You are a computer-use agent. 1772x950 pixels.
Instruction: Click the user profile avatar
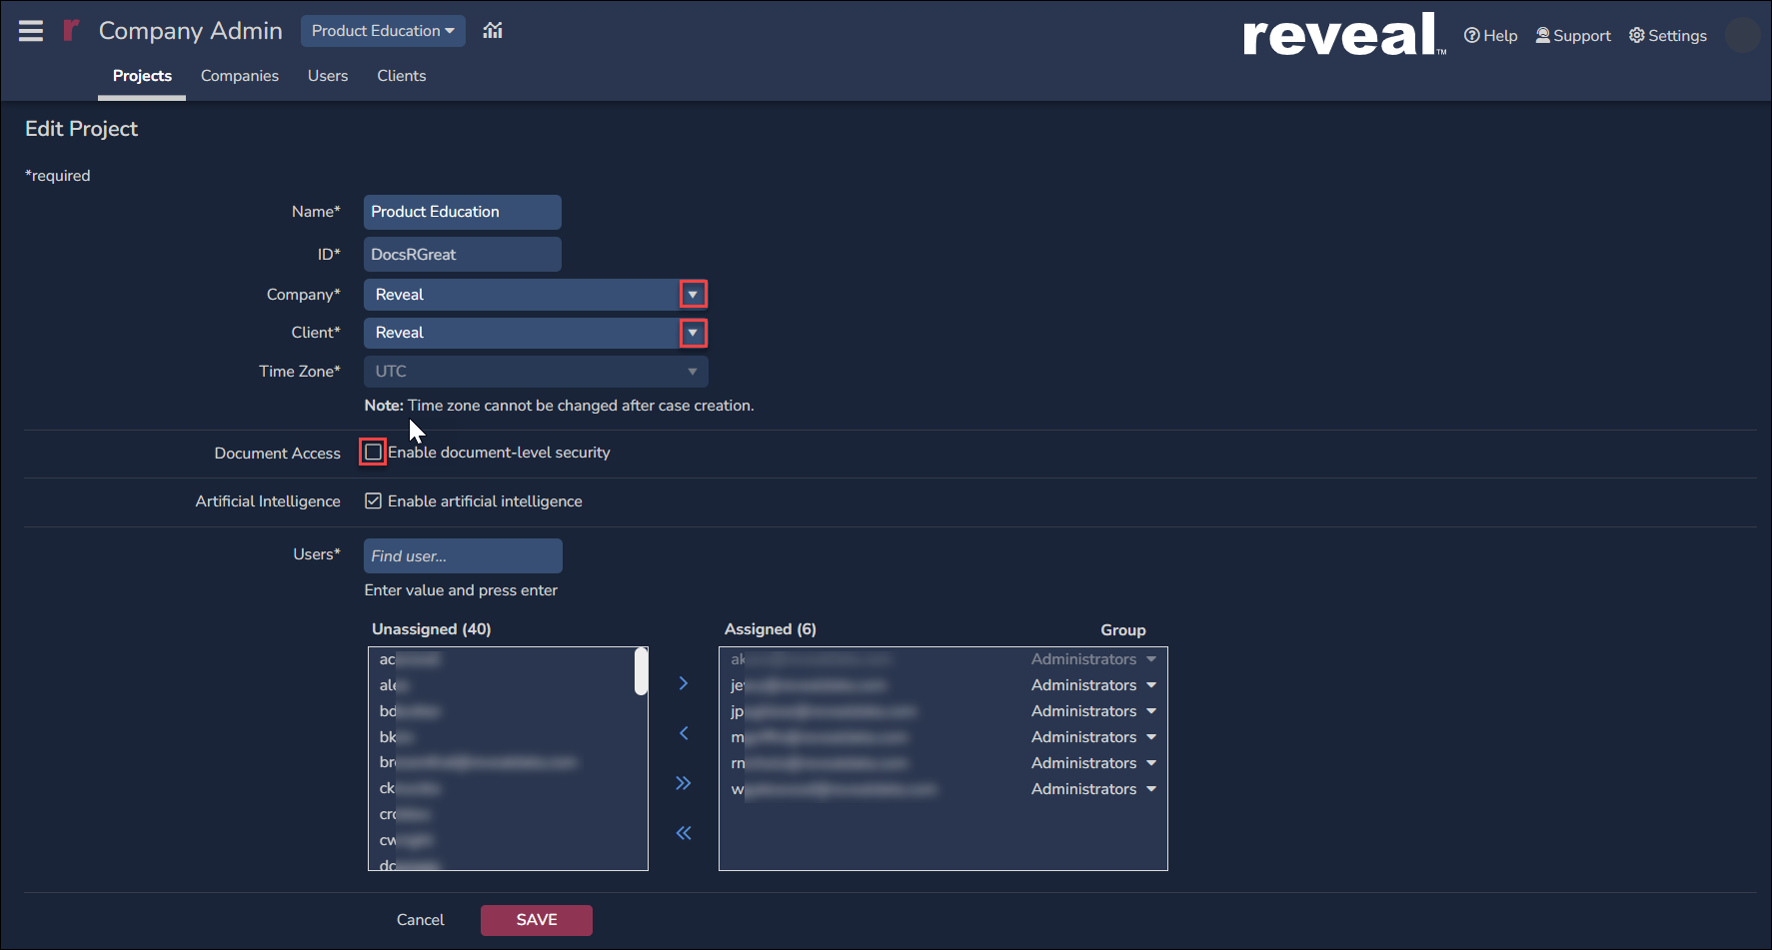[x=1743, y=35]
